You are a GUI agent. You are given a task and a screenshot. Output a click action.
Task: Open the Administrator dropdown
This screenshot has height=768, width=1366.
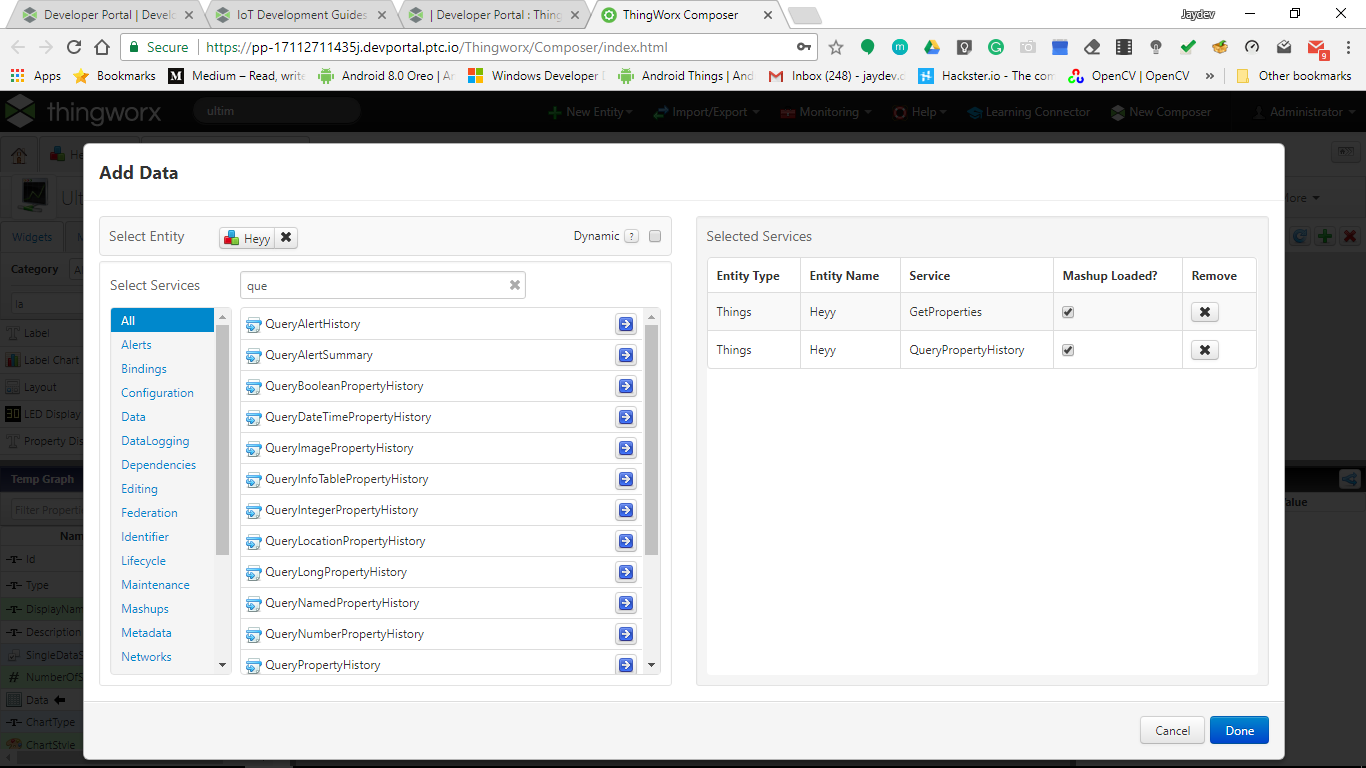click(x=1302, y=112)
